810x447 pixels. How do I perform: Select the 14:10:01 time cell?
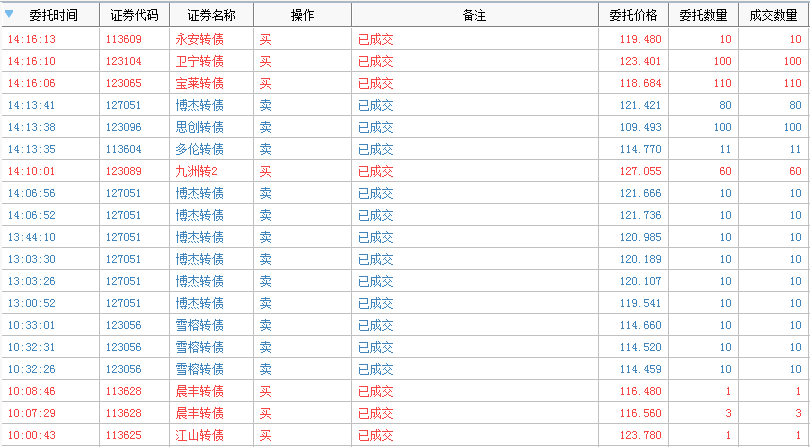click(32, 172)
